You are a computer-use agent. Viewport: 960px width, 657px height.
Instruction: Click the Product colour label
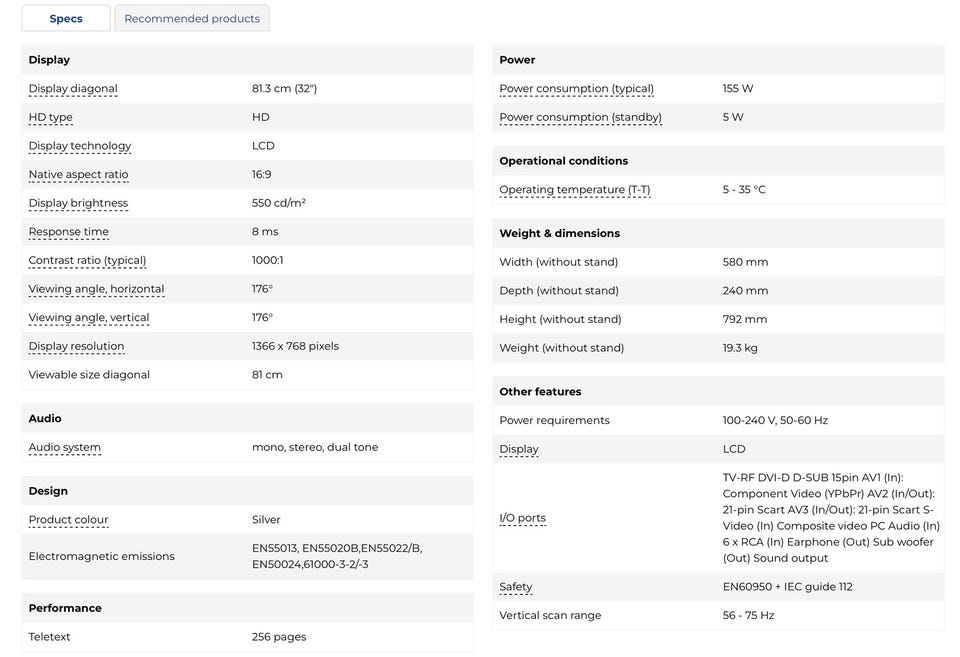(x=68, y=520)
